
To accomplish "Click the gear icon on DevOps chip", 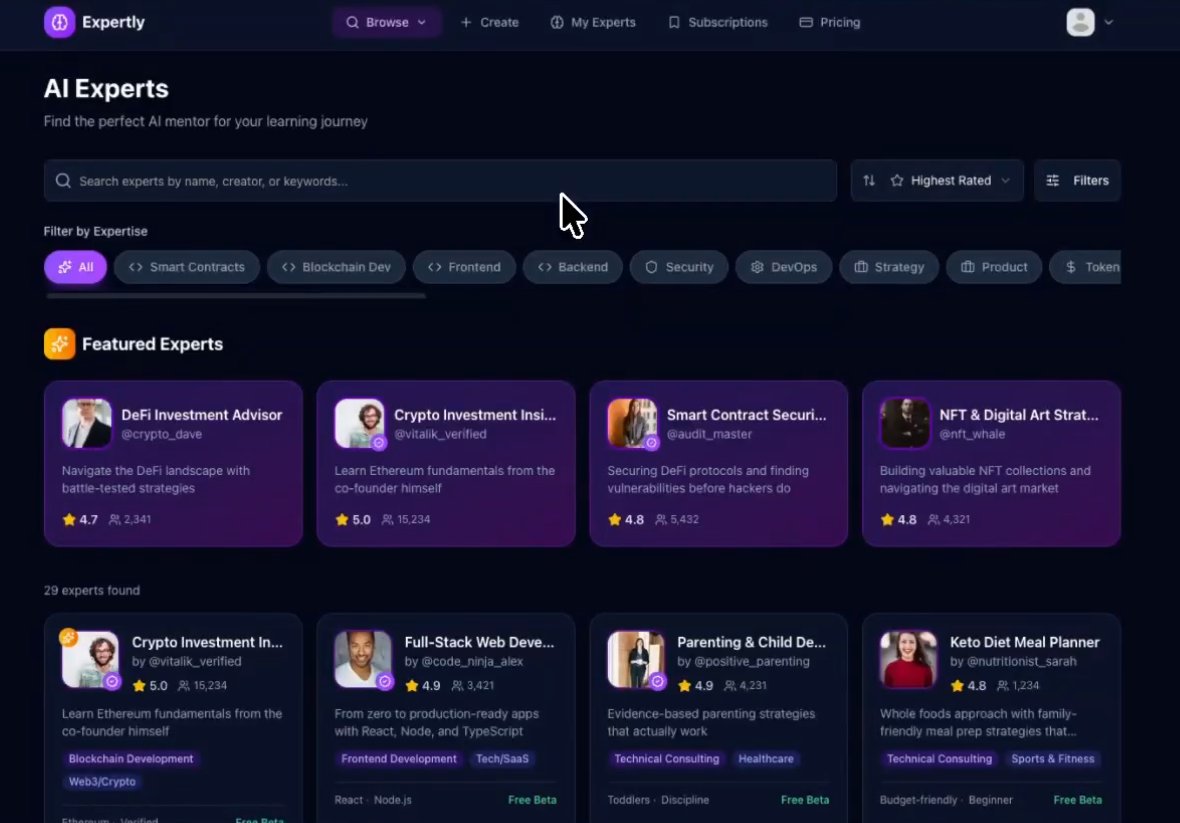I will tap(757, 267).
